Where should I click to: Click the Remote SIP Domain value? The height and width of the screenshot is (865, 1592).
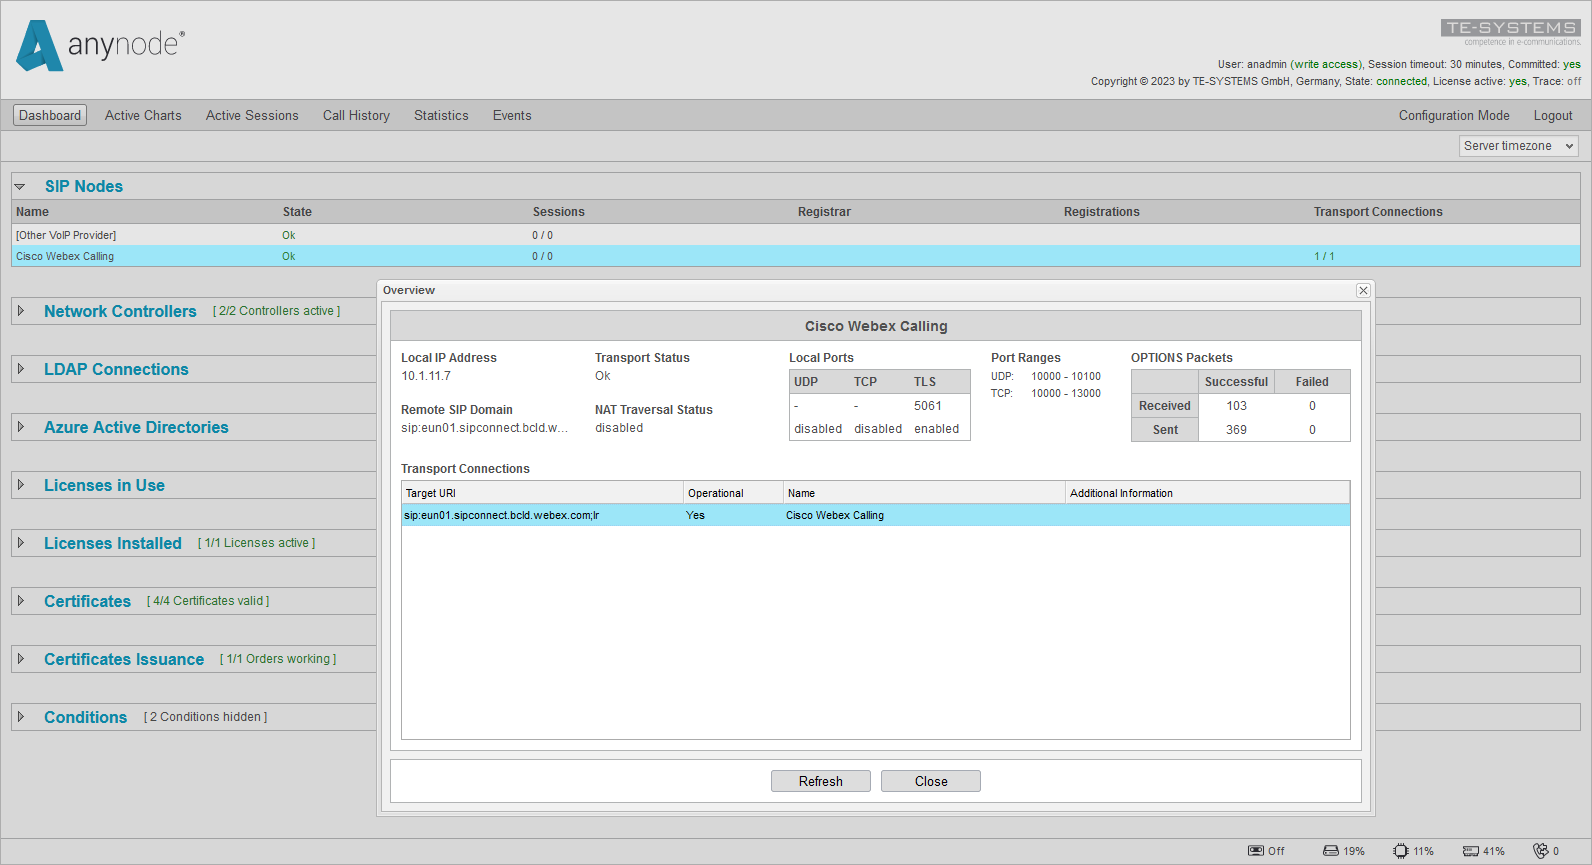[484, 428]
